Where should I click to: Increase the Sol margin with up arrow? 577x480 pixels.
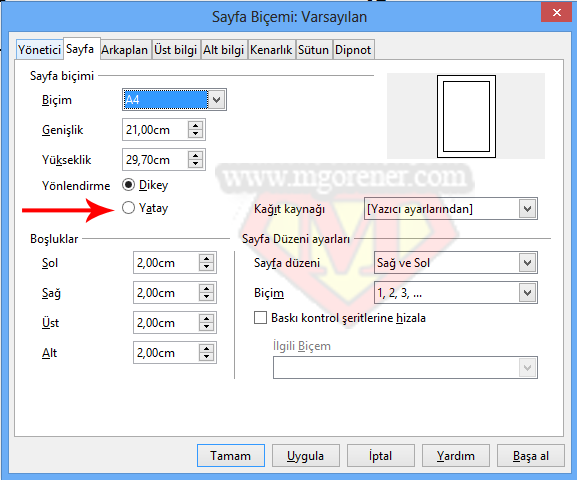coord(206,259)
